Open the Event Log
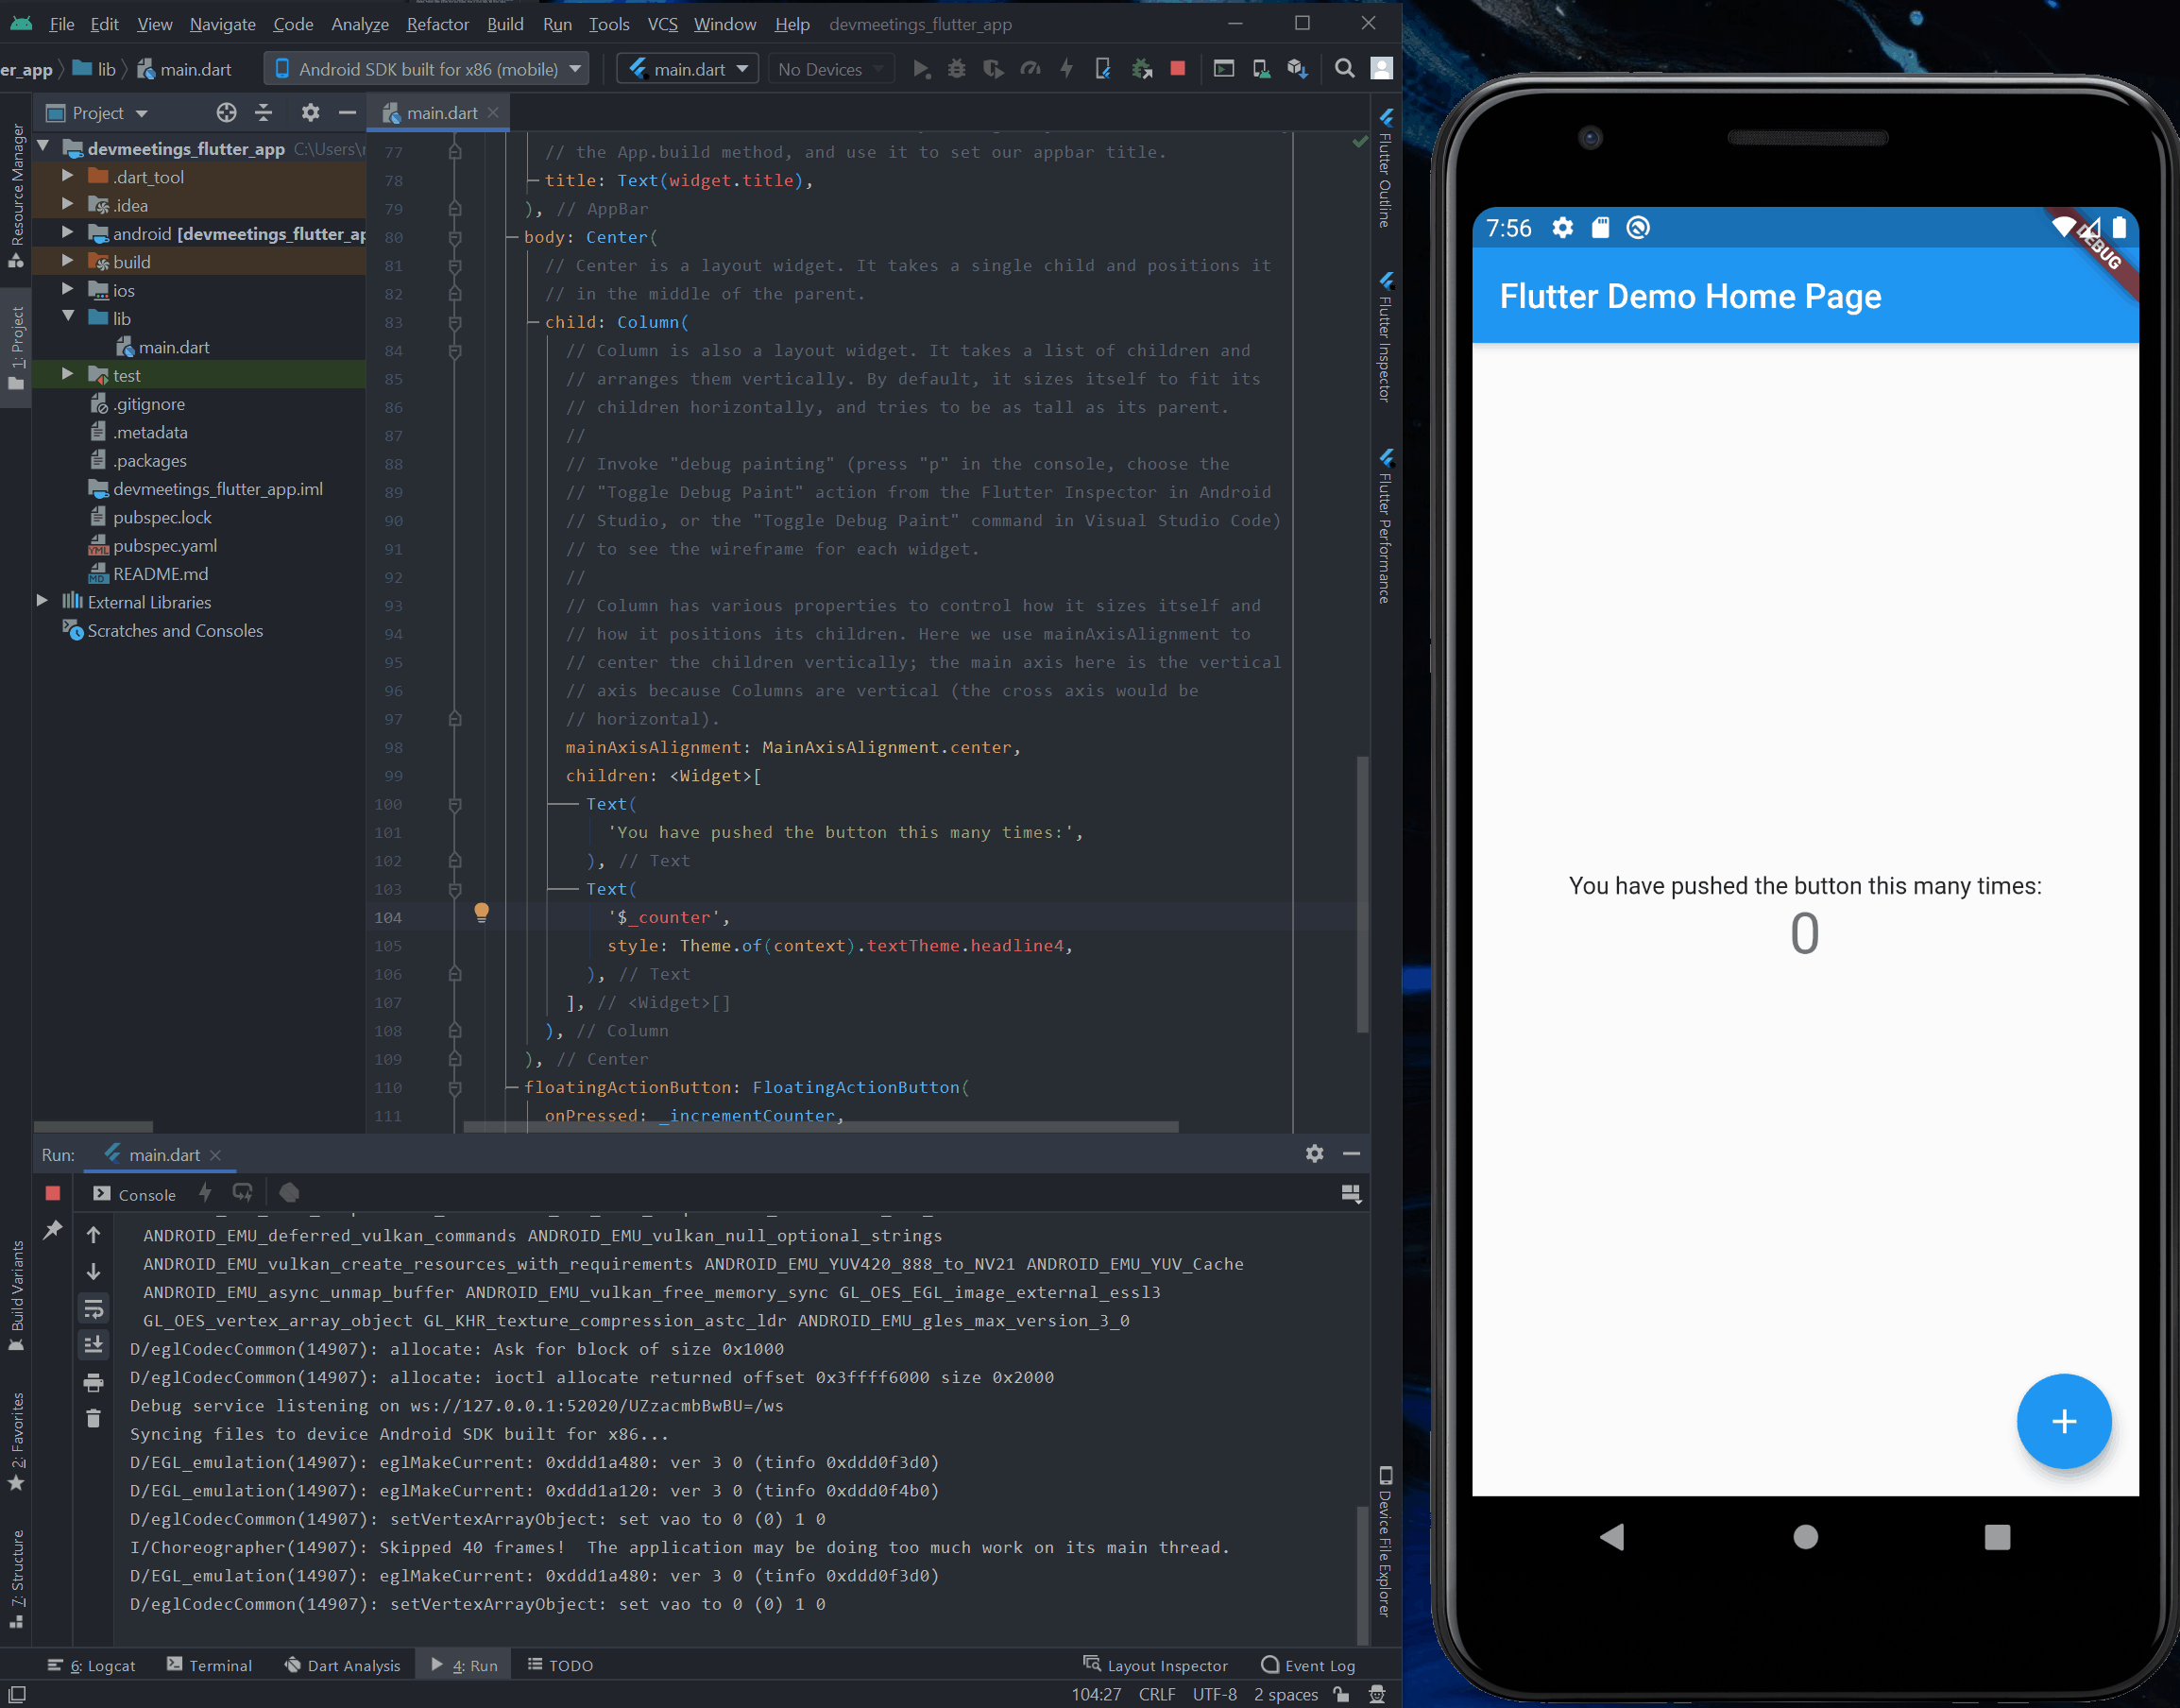The height and width of the screenshot is (1708, 2180). 1308,1665
